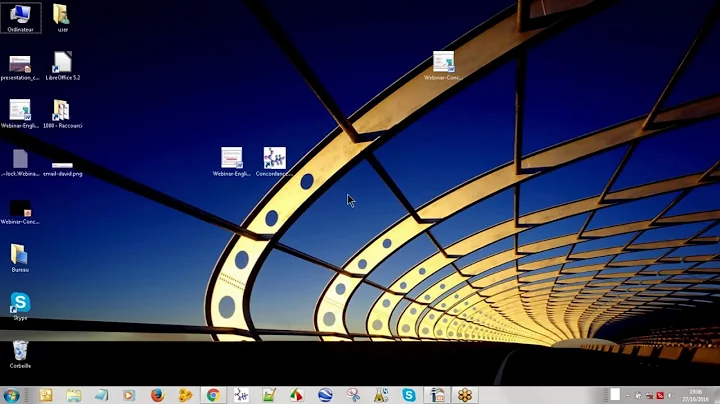720x404 pixels.
Task: Open the volume speaker tray icon
Action: point(671,395)
